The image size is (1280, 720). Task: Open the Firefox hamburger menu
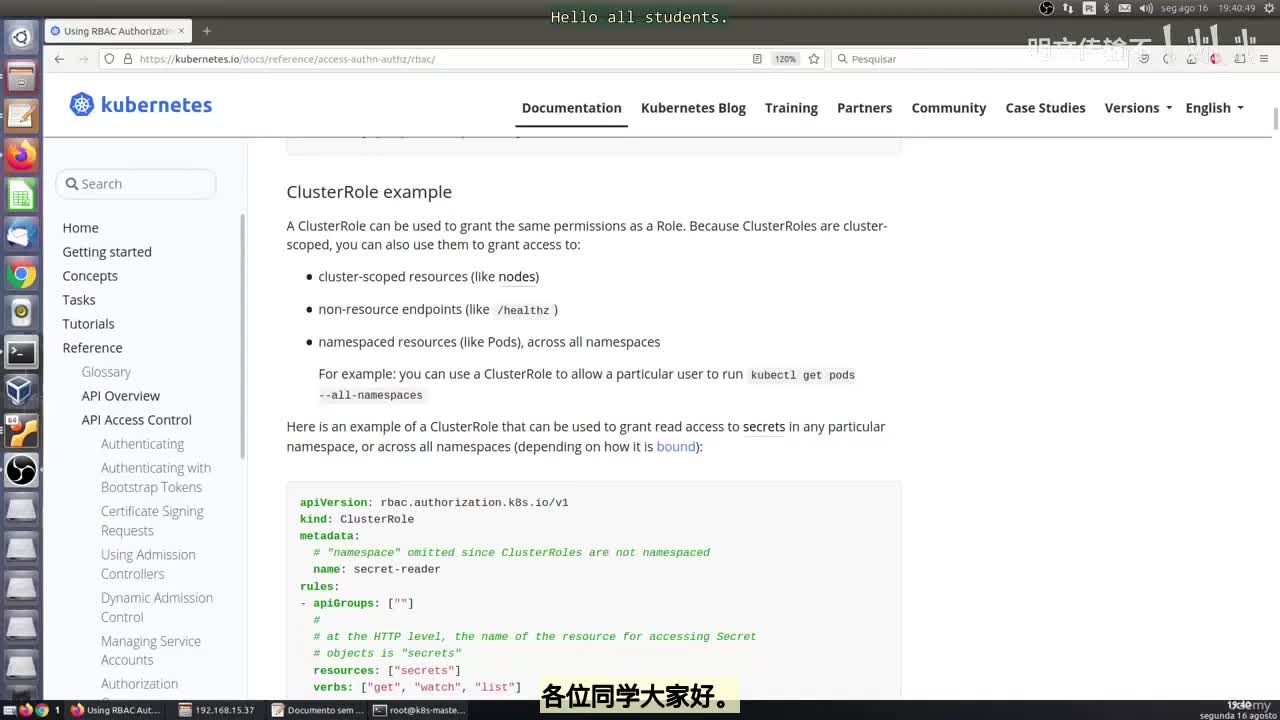(1263, 59)
